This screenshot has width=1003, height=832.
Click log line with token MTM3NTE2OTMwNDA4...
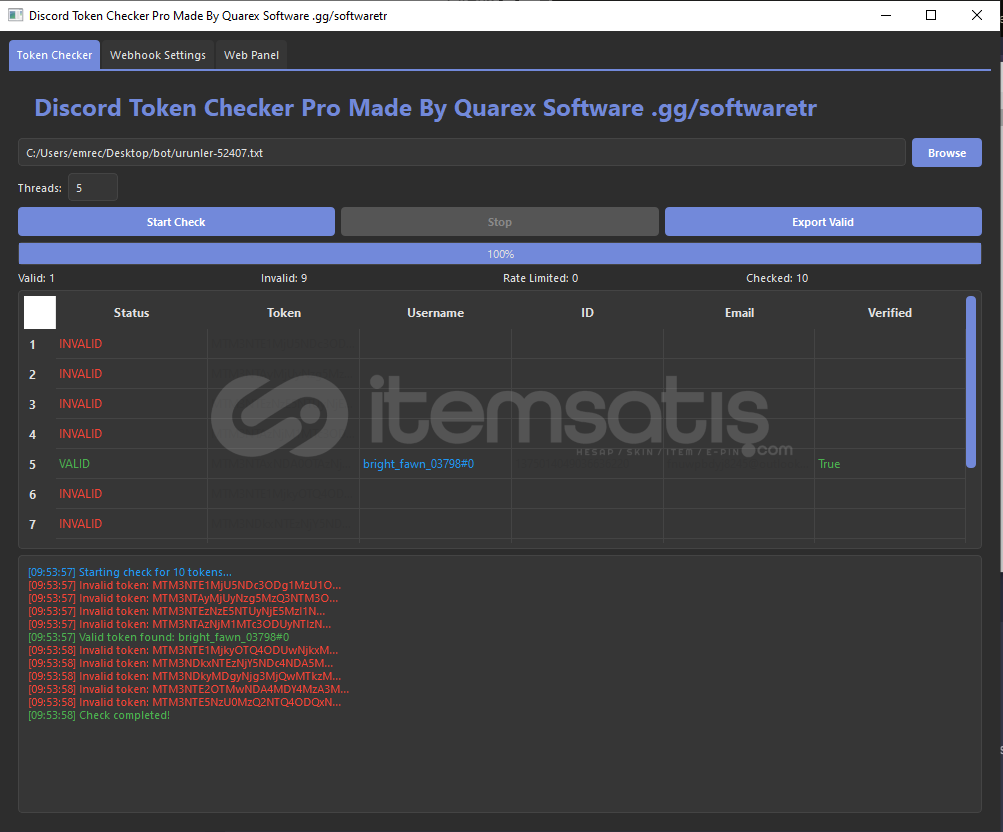pos(189,689)
